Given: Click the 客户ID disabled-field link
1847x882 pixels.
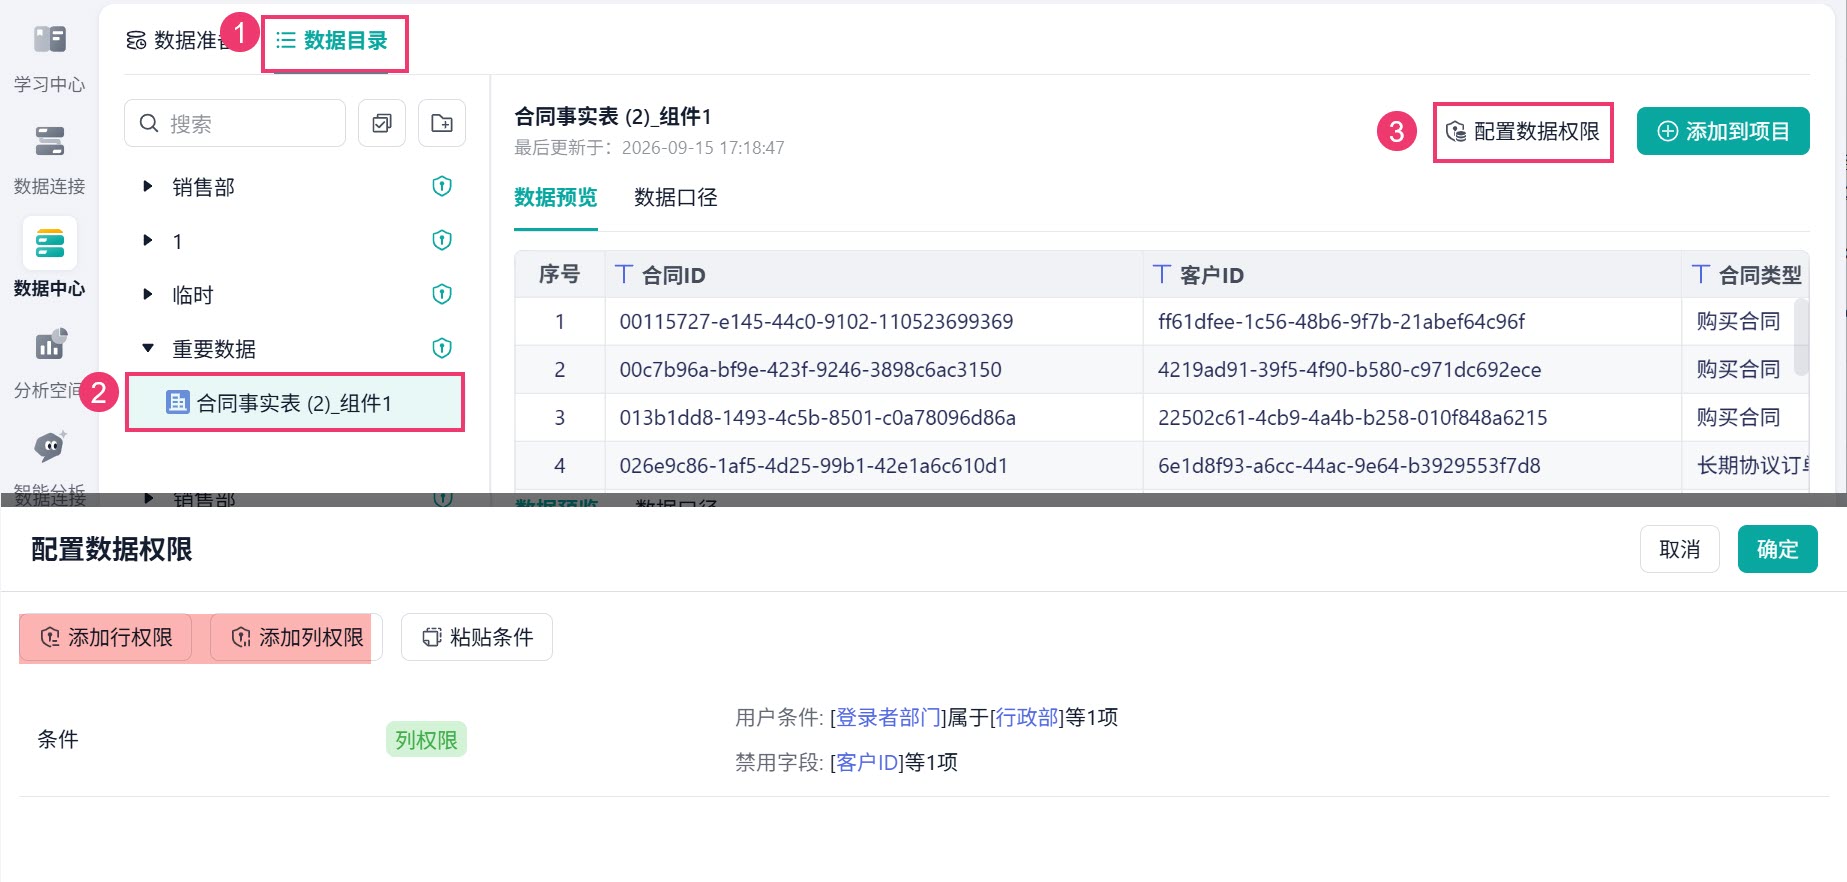Looking at the screenshot, I should pyautogui.click(x=867, y=762).
